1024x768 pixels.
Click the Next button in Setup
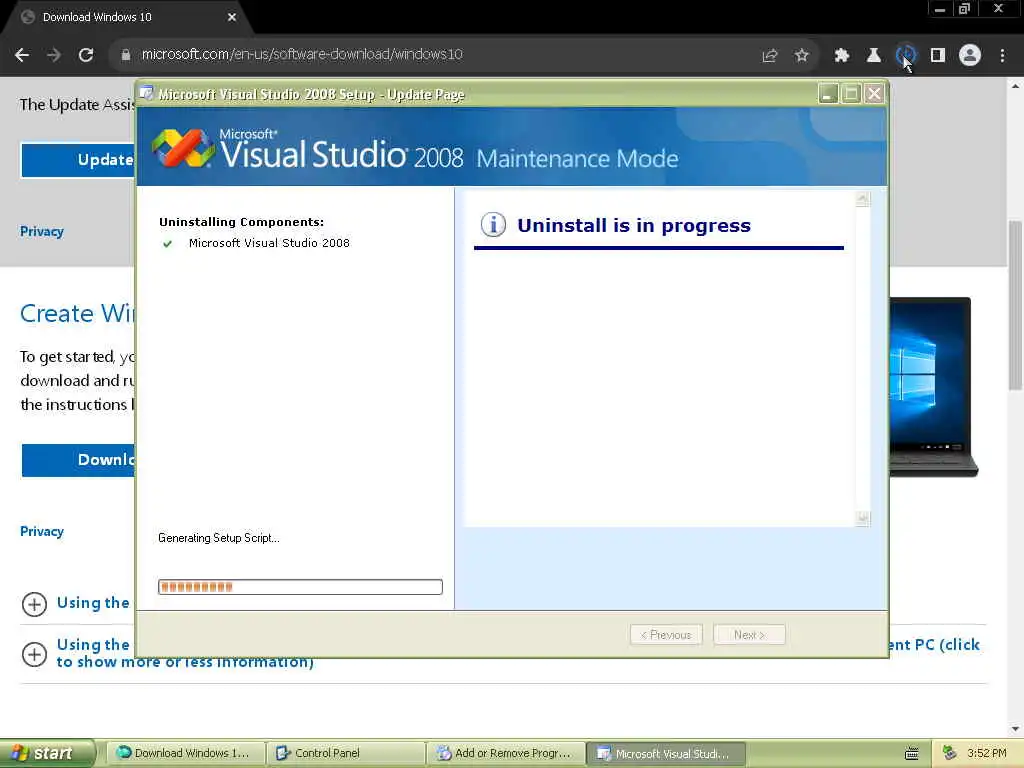[x=749, y=635]
